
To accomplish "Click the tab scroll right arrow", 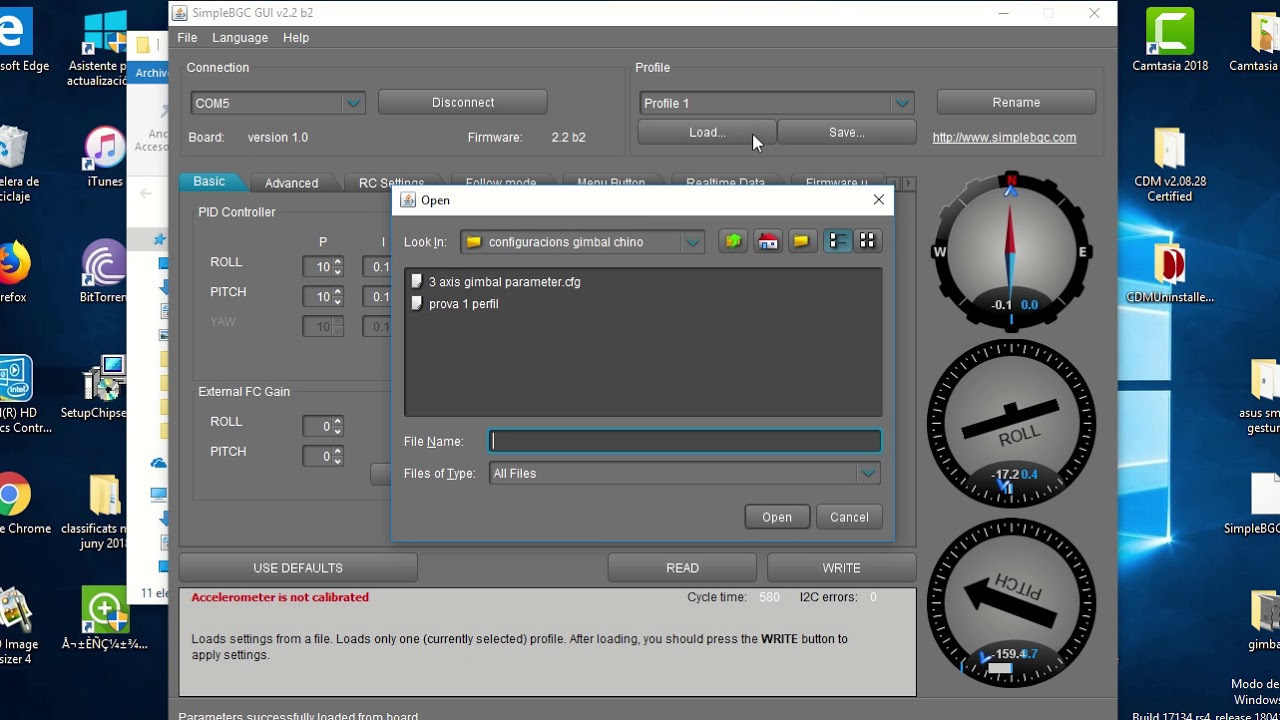I will click(x=908, y=183).
